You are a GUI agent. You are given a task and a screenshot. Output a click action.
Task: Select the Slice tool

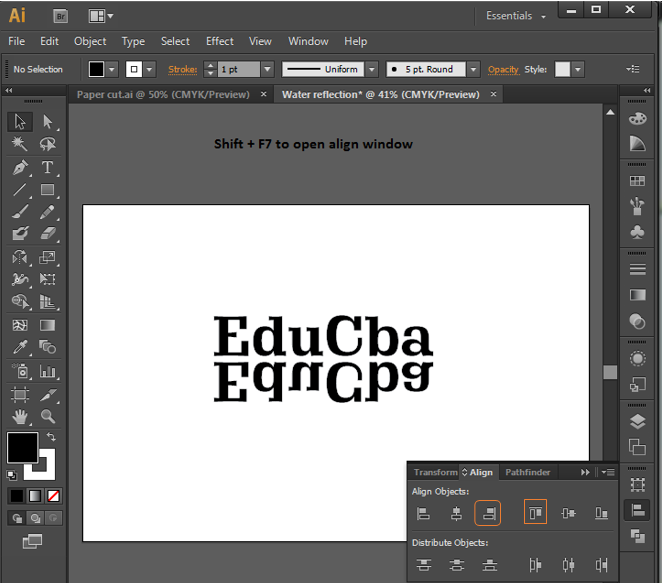[x=48, y=395]
